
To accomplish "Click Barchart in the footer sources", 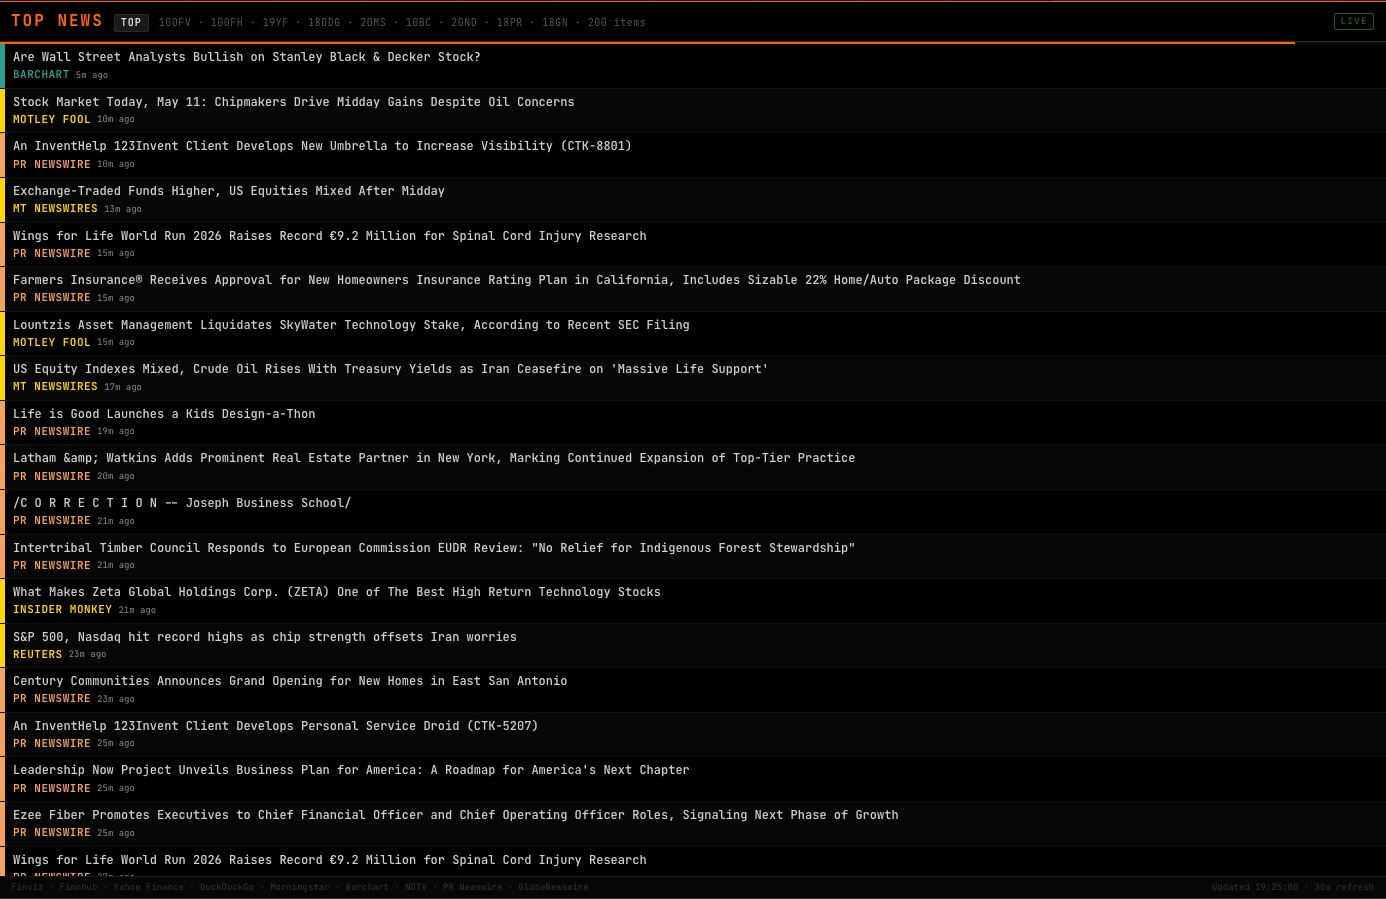I will (367, 887).
